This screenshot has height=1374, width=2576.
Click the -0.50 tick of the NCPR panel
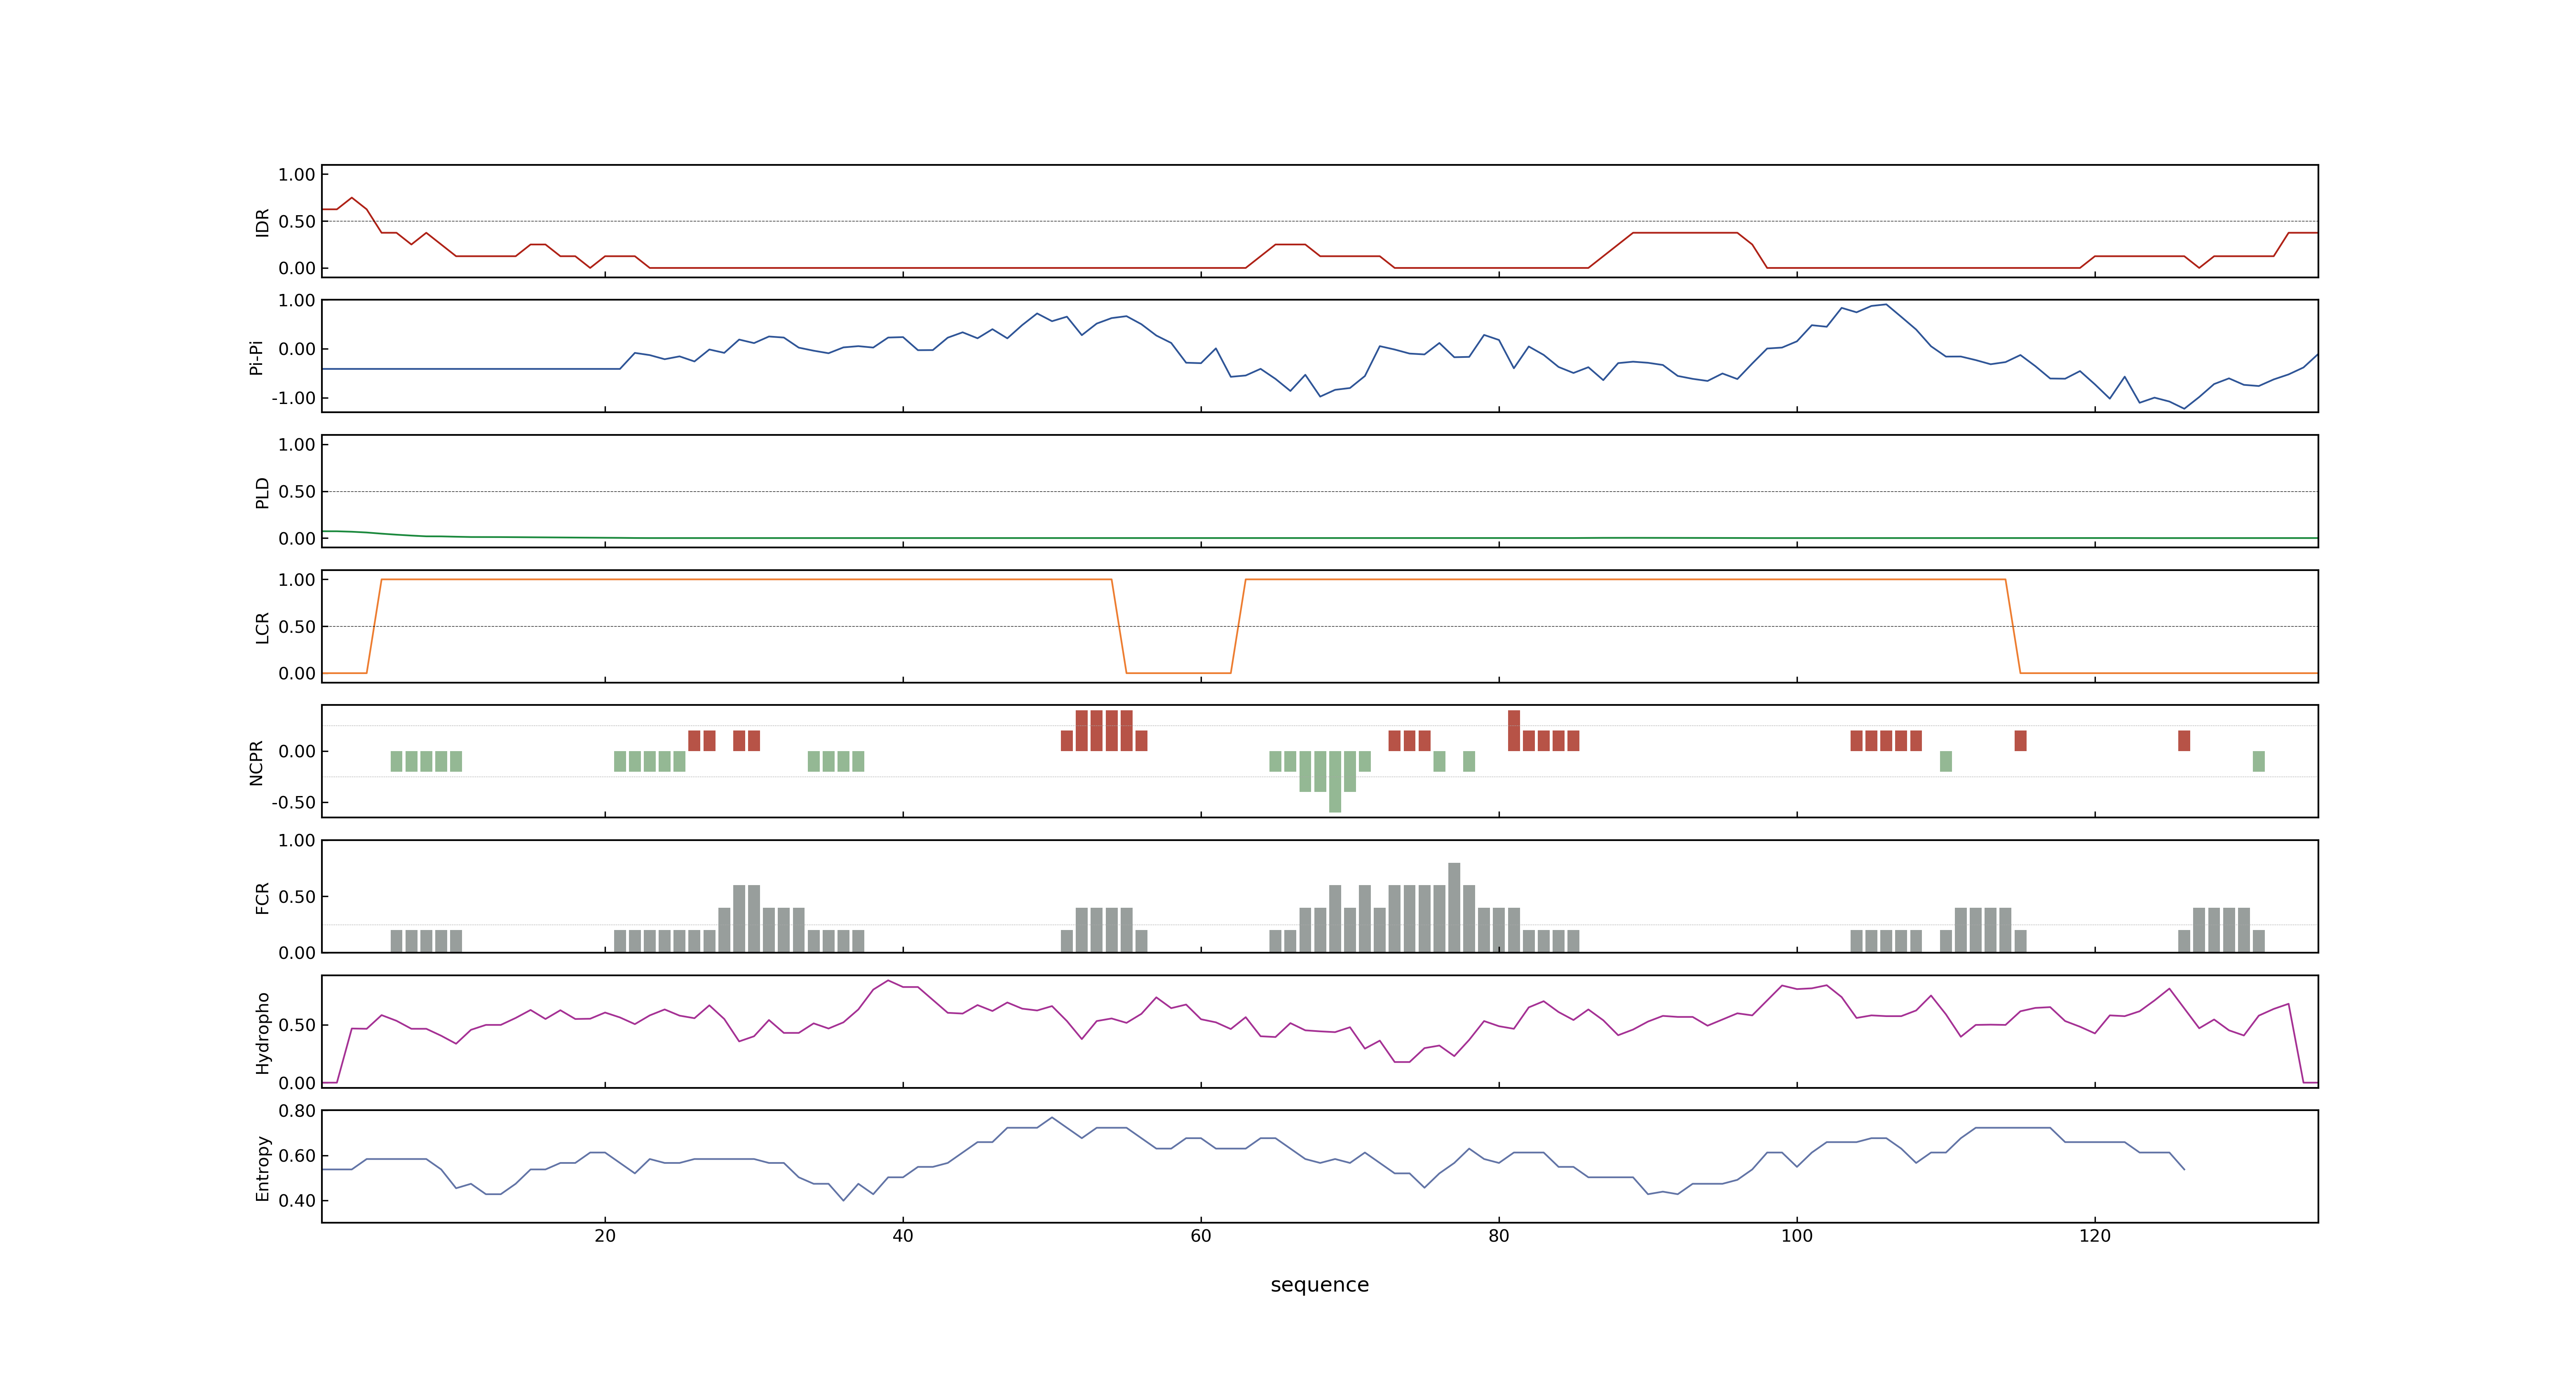(293, 803)
